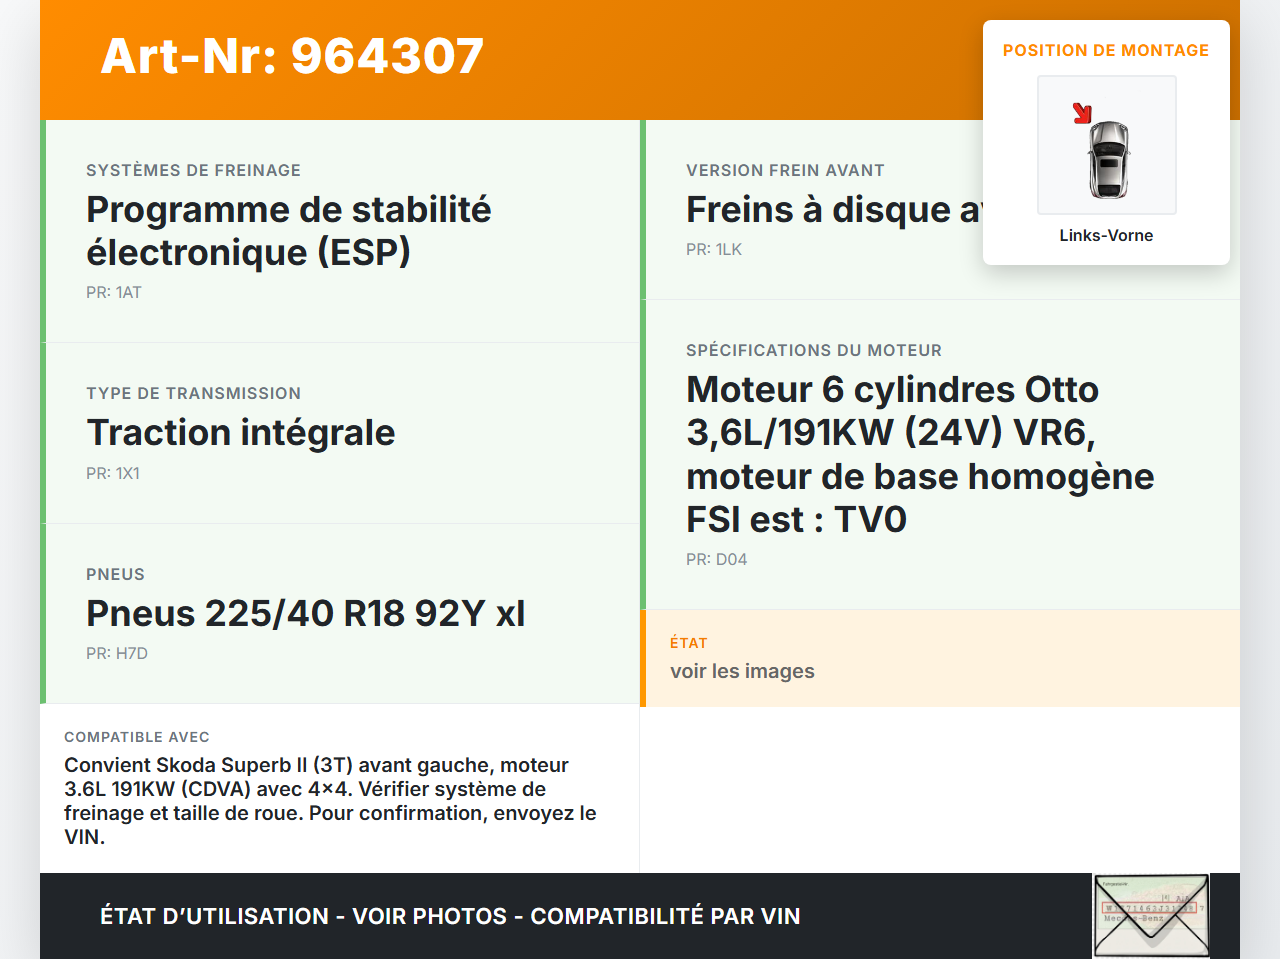Click the PR: 1LK code
1280x959 pixels.
pos(714,250)
